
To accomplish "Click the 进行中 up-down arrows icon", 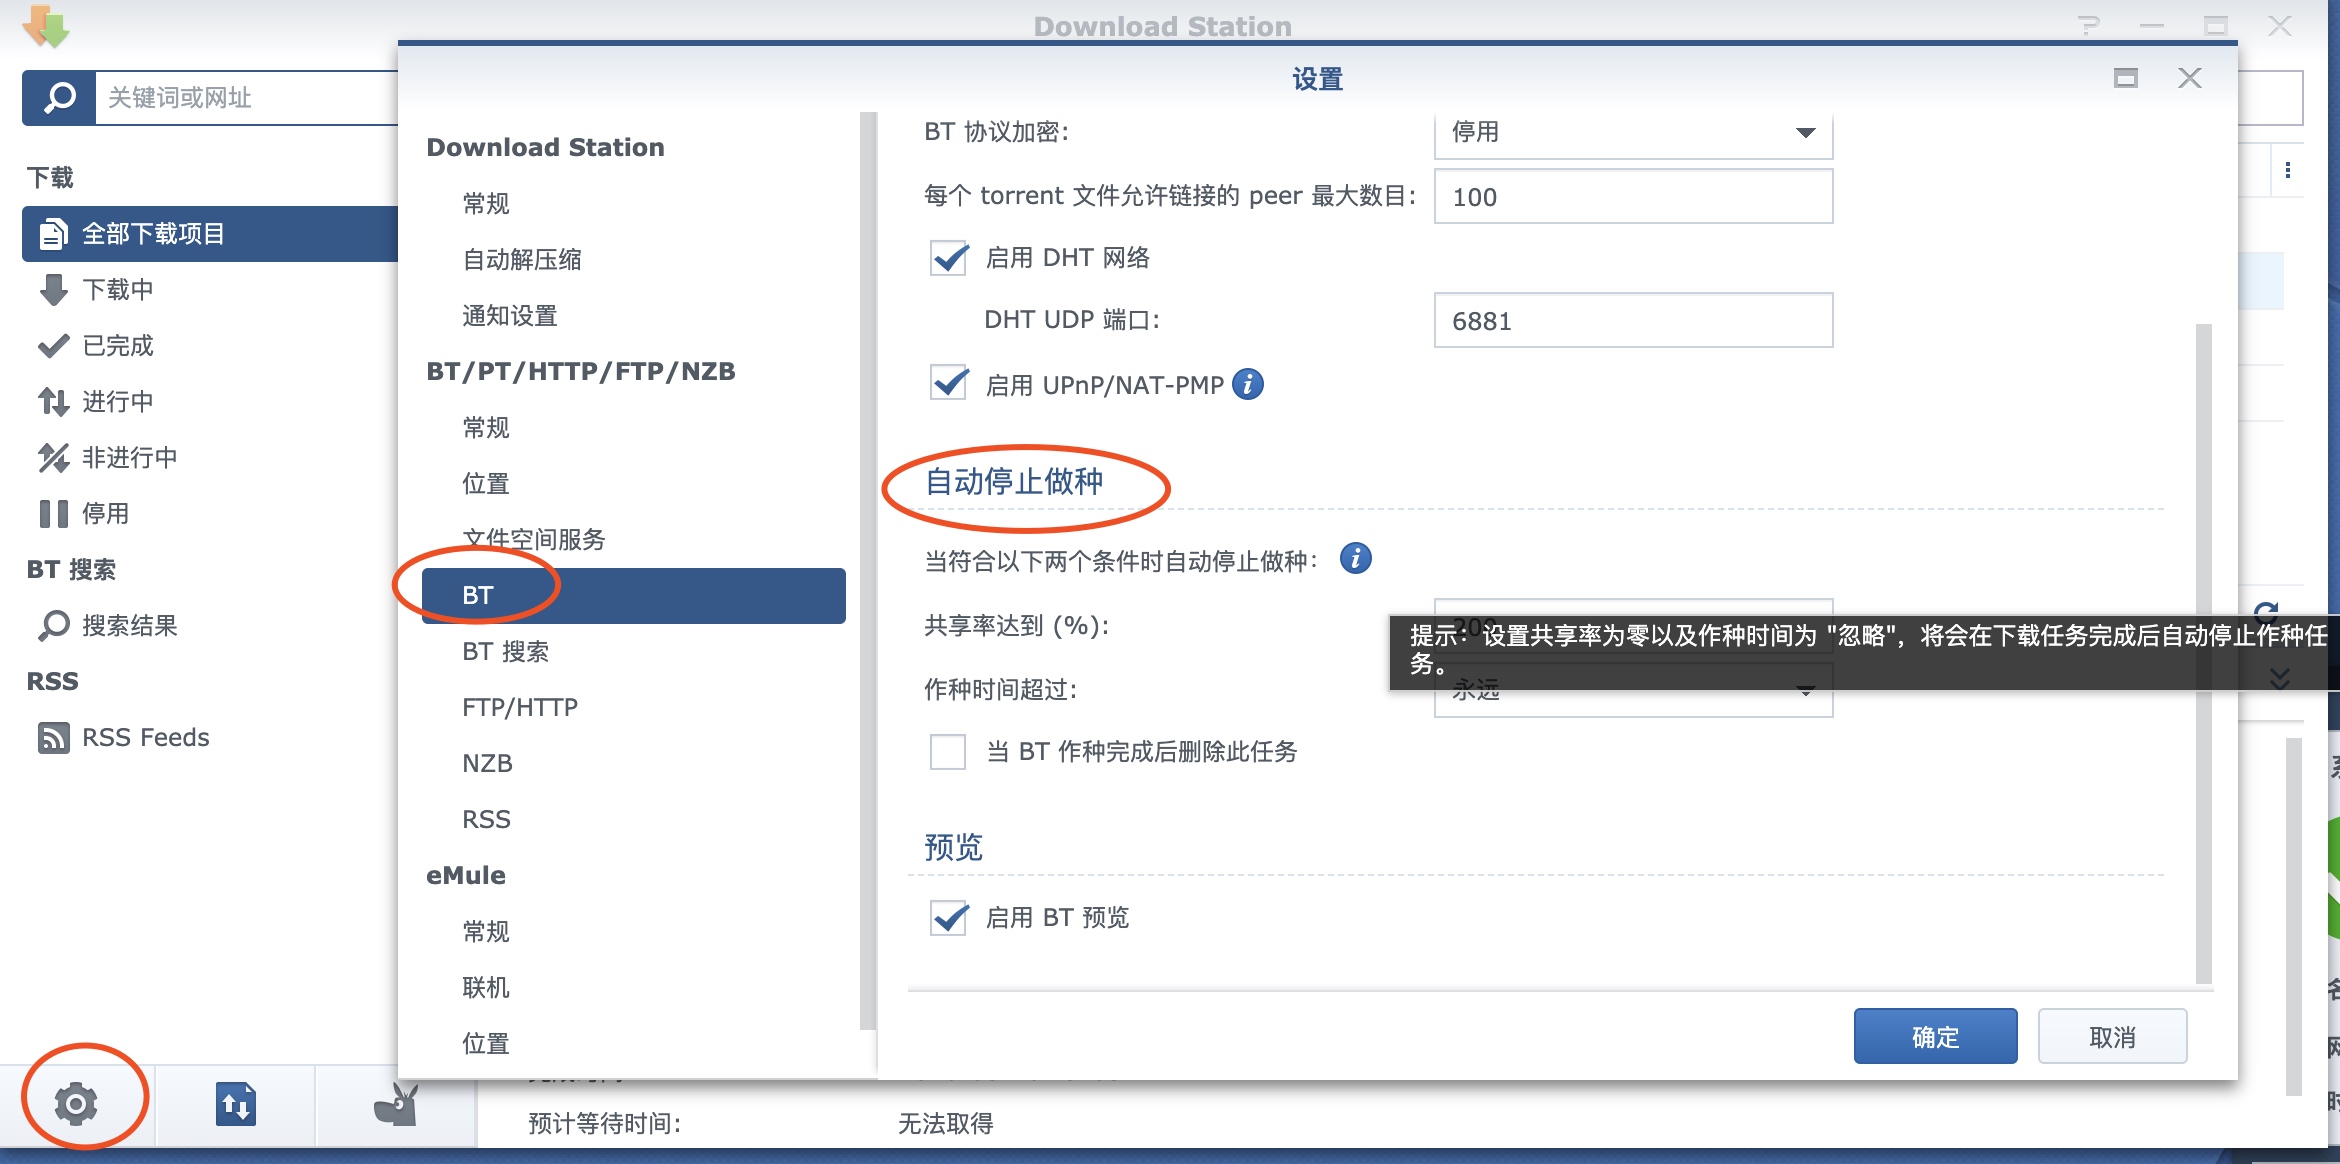I will (x=53, y=402).
